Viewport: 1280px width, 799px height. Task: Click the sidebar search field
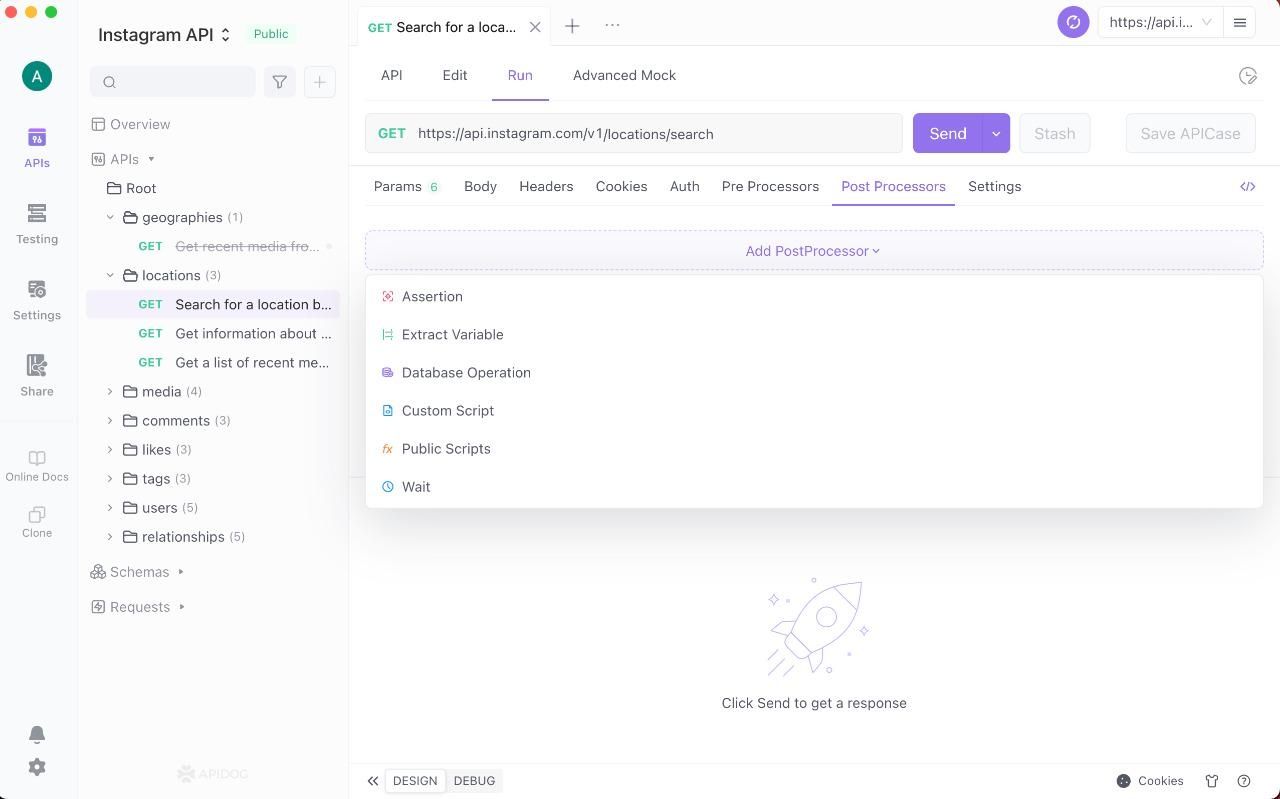(172, 82)
